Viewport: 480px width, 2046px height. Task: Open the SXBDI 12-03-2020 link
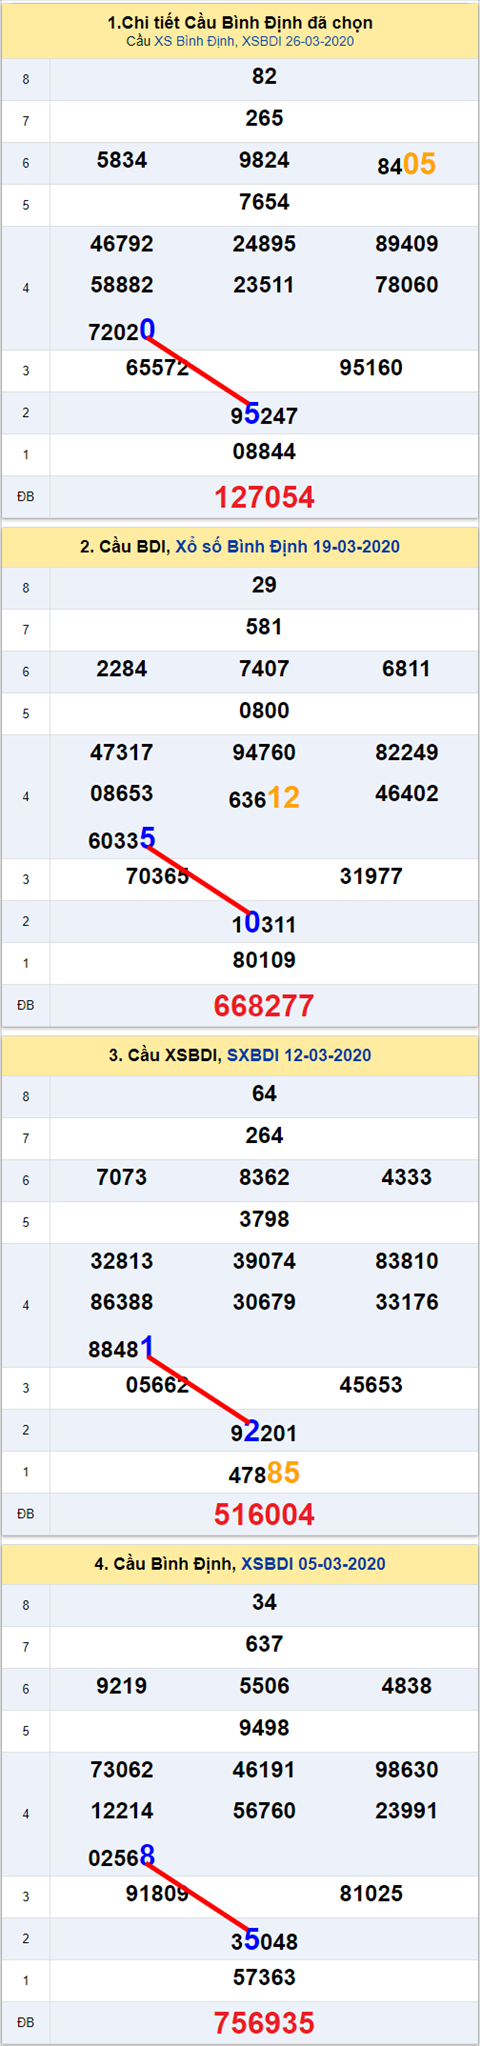click(299, 1055)
